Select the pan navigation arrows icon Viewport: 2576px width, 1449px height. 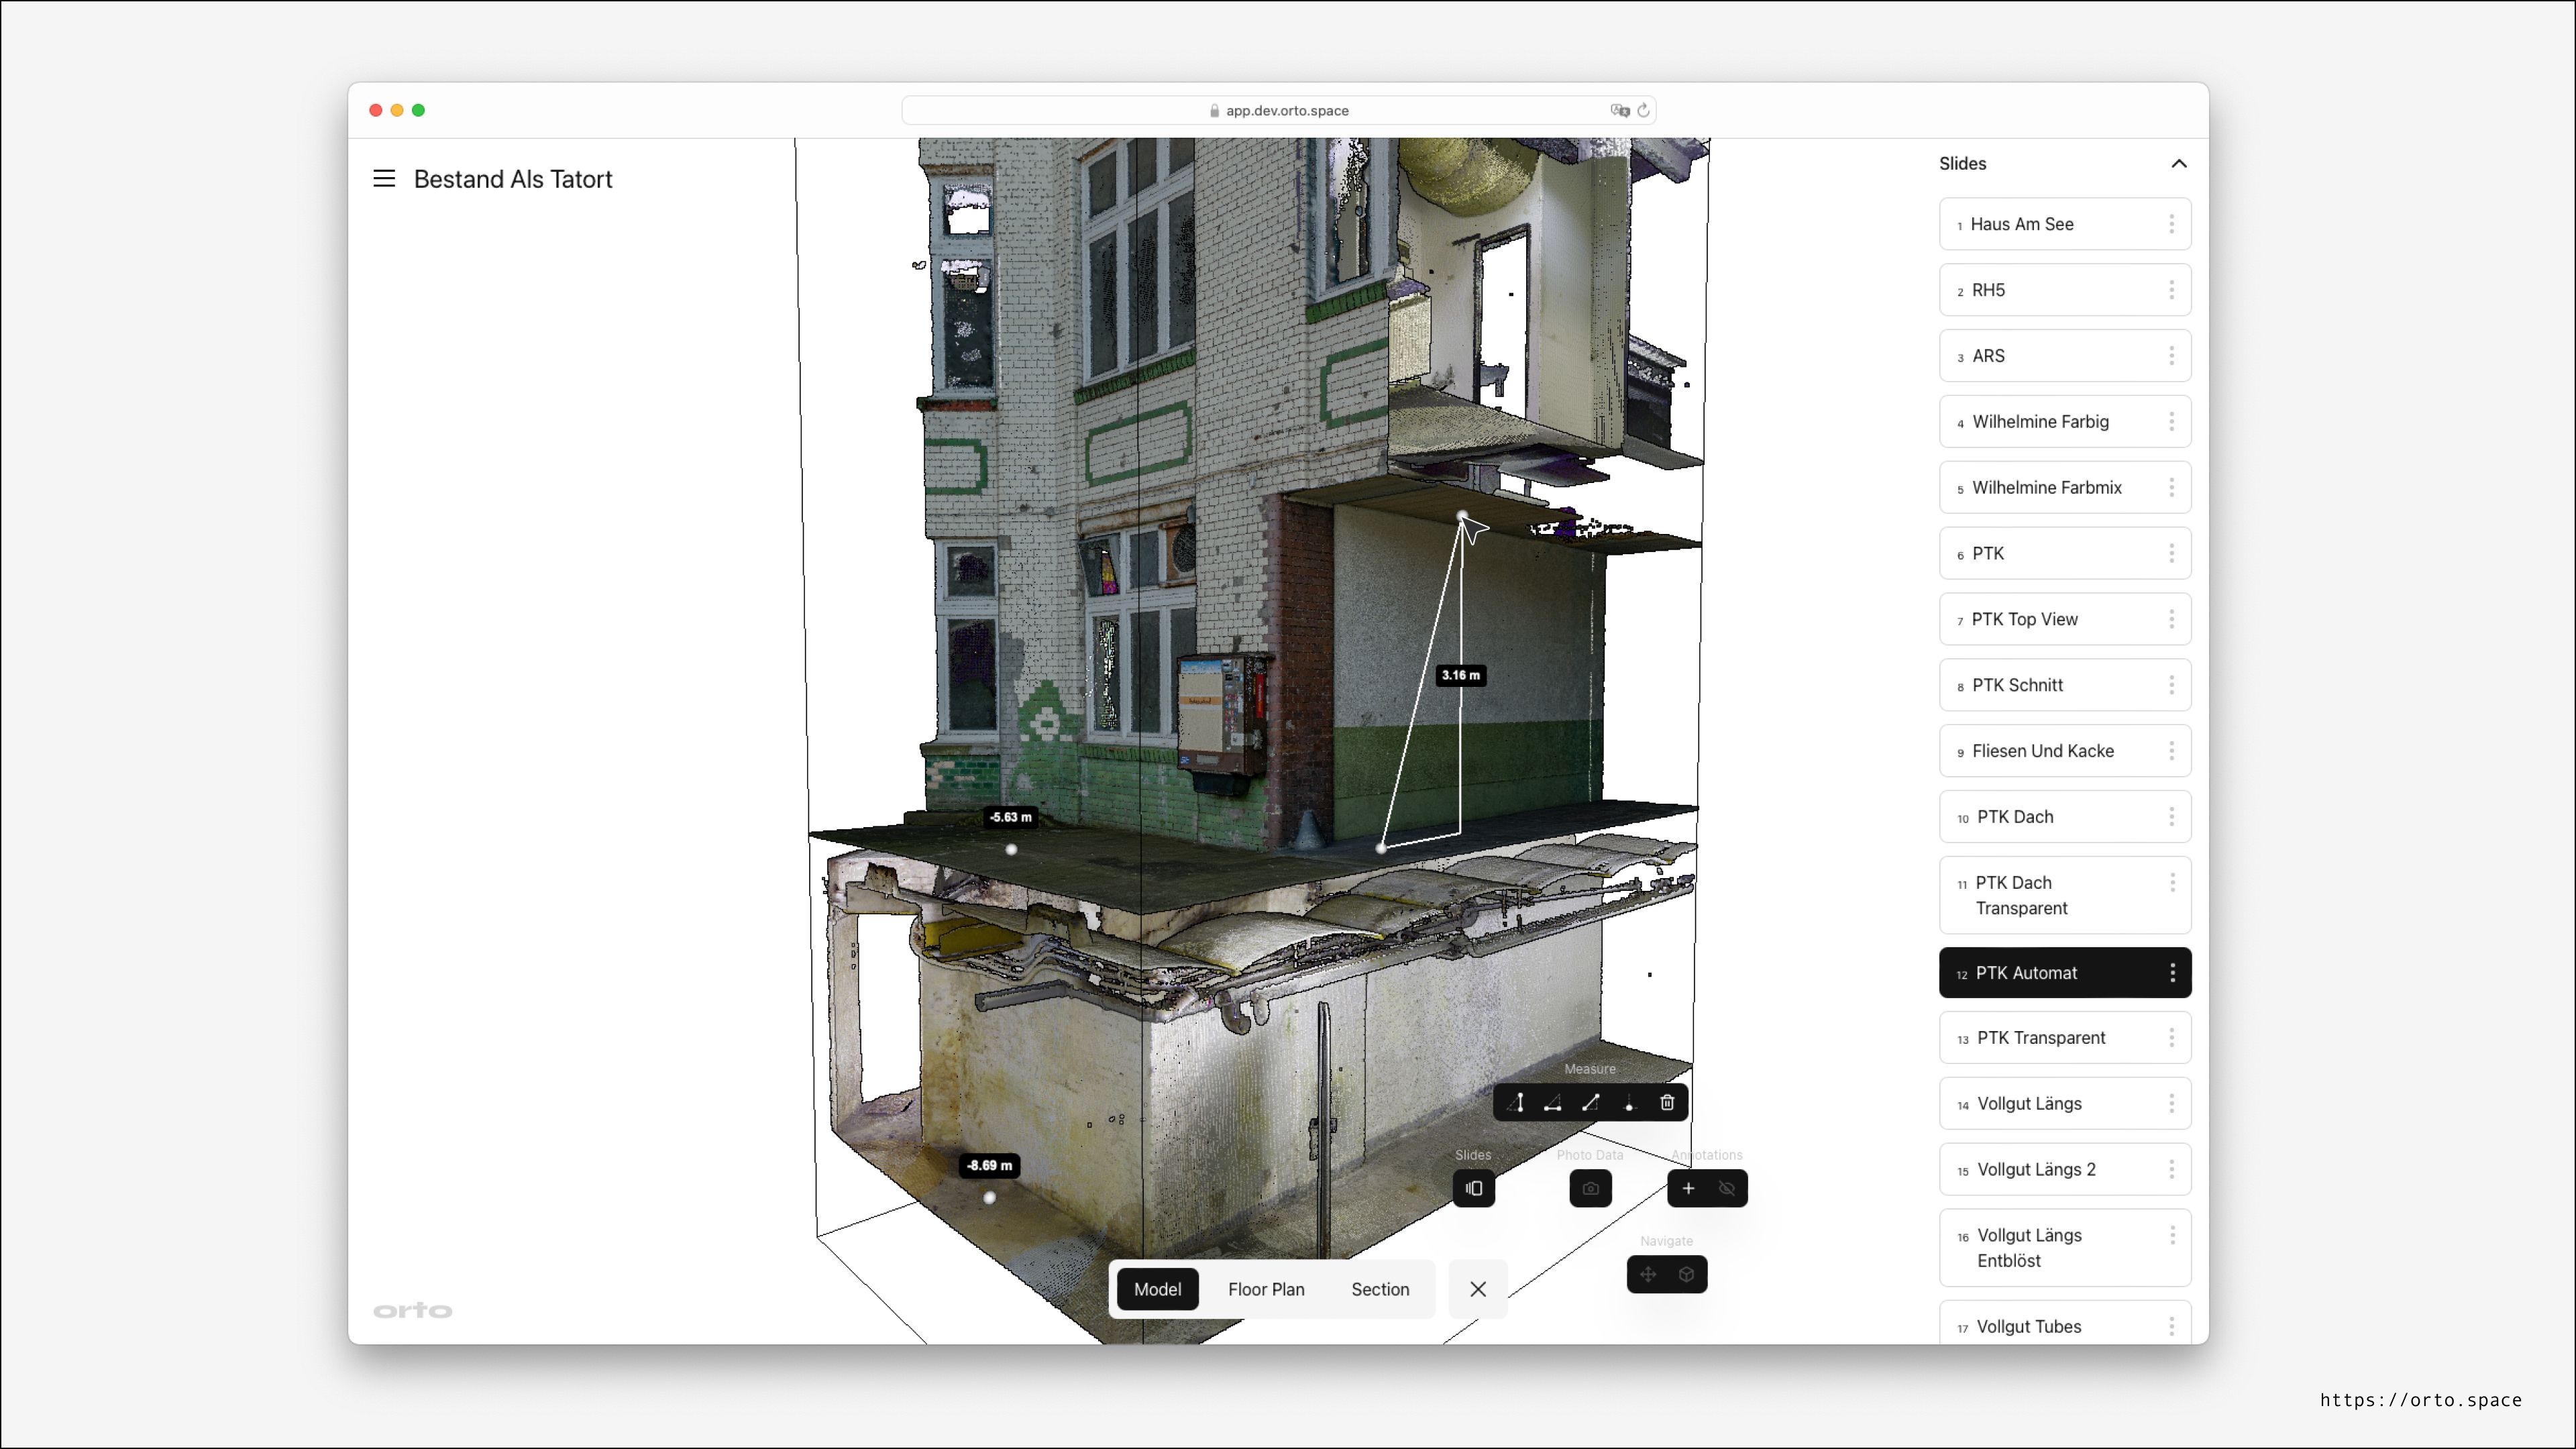[1648, 1275]
